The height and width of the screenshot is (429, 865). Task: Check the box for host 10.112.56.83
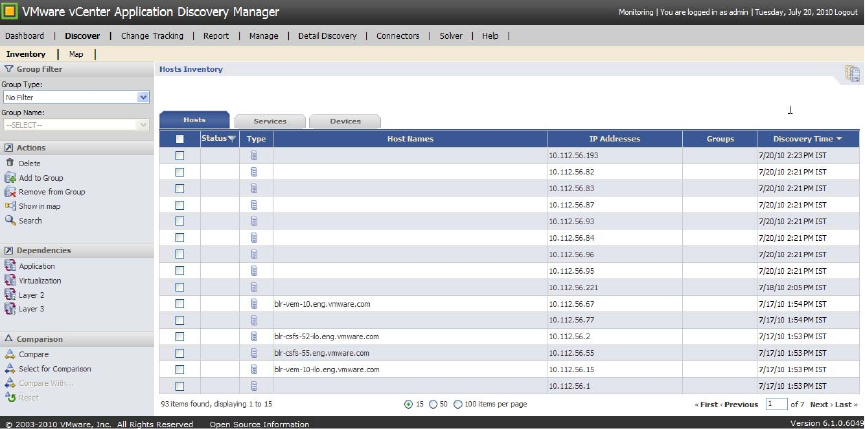click(x=179, y=189)
